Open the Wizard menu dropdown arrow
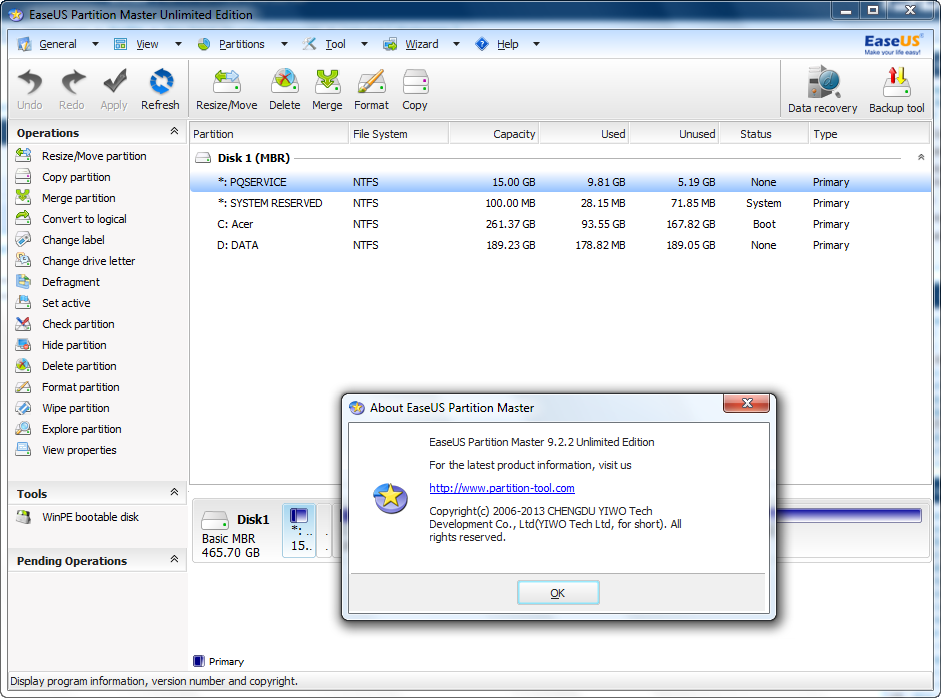Screen dimensions: 941x698 click(x=456, y=44)
